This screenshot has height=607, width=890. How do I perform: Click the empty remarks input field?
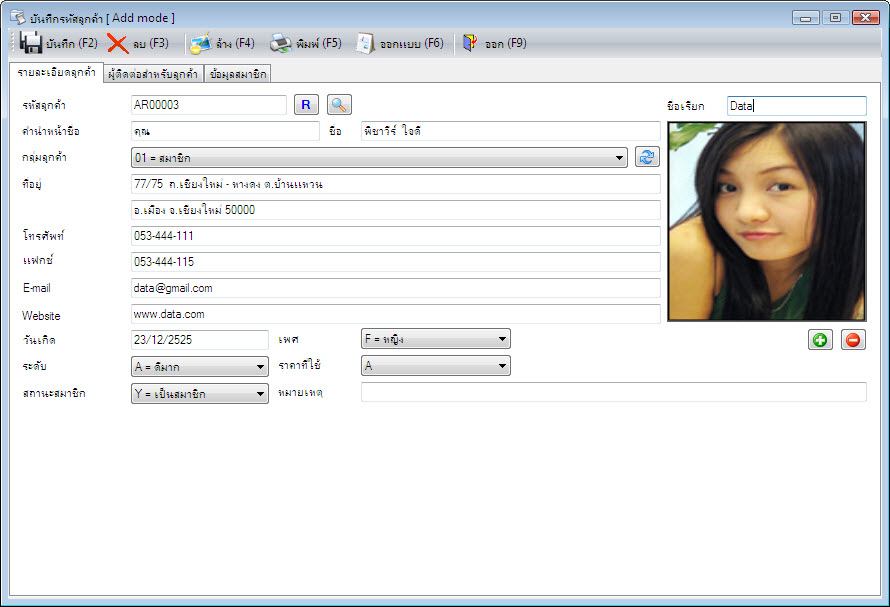(614, 392)
